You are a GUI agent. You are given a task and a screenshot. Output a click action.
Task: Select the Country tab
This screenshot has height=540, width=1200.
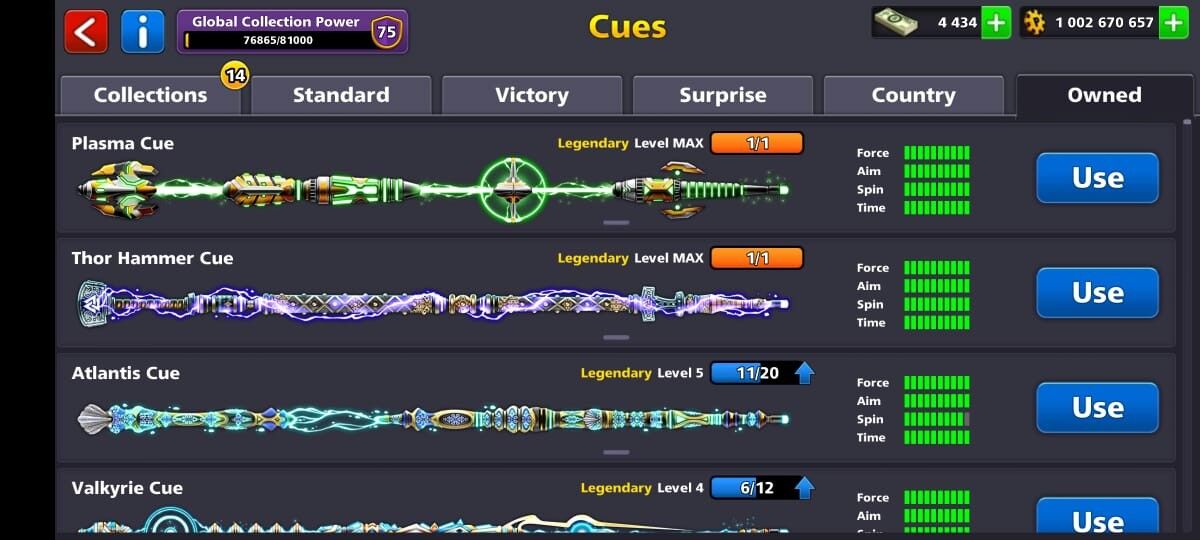click(913, 95)
